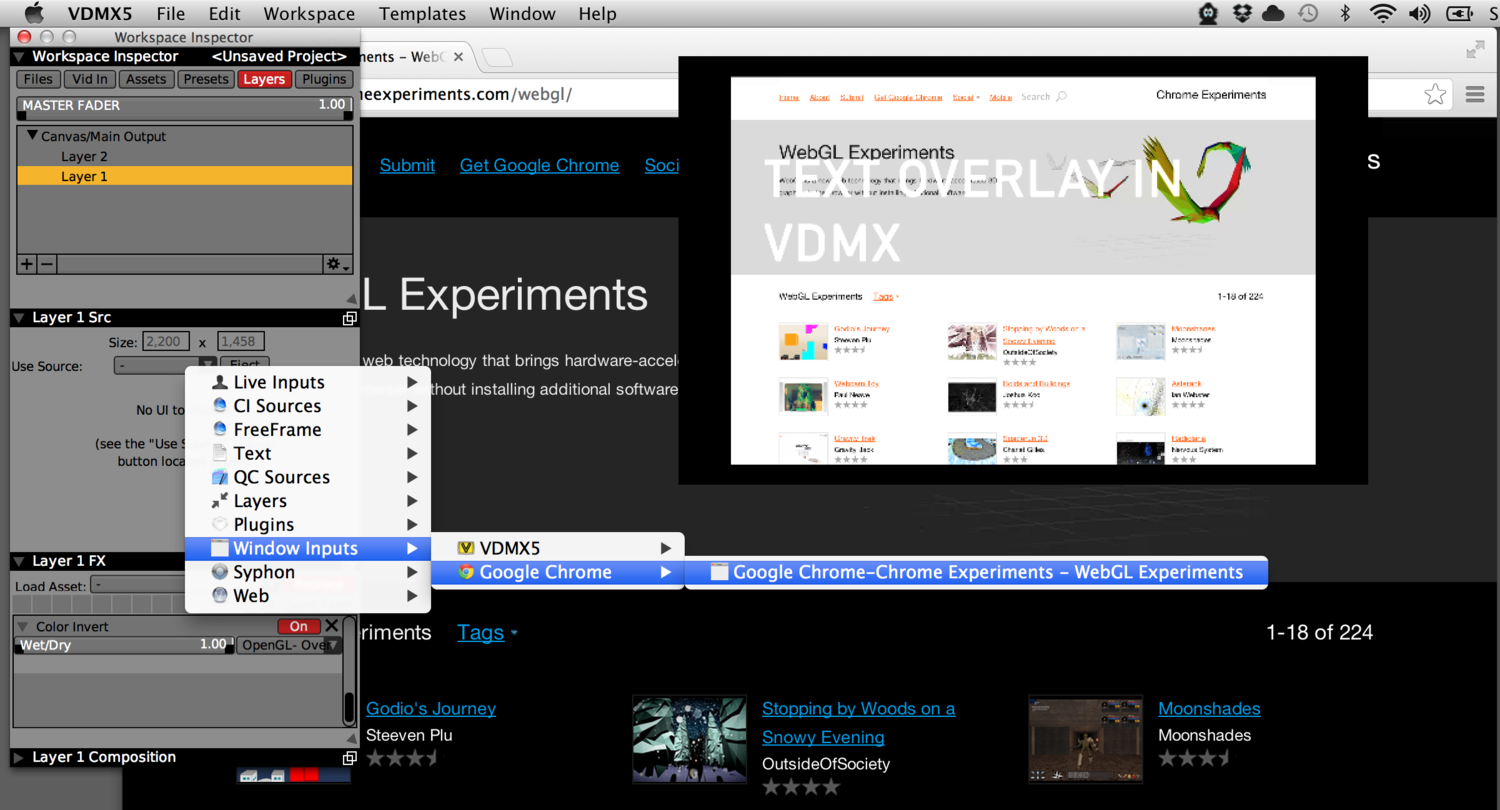Open the OpenGL- Over blend mode dropdown

(289, 645)
